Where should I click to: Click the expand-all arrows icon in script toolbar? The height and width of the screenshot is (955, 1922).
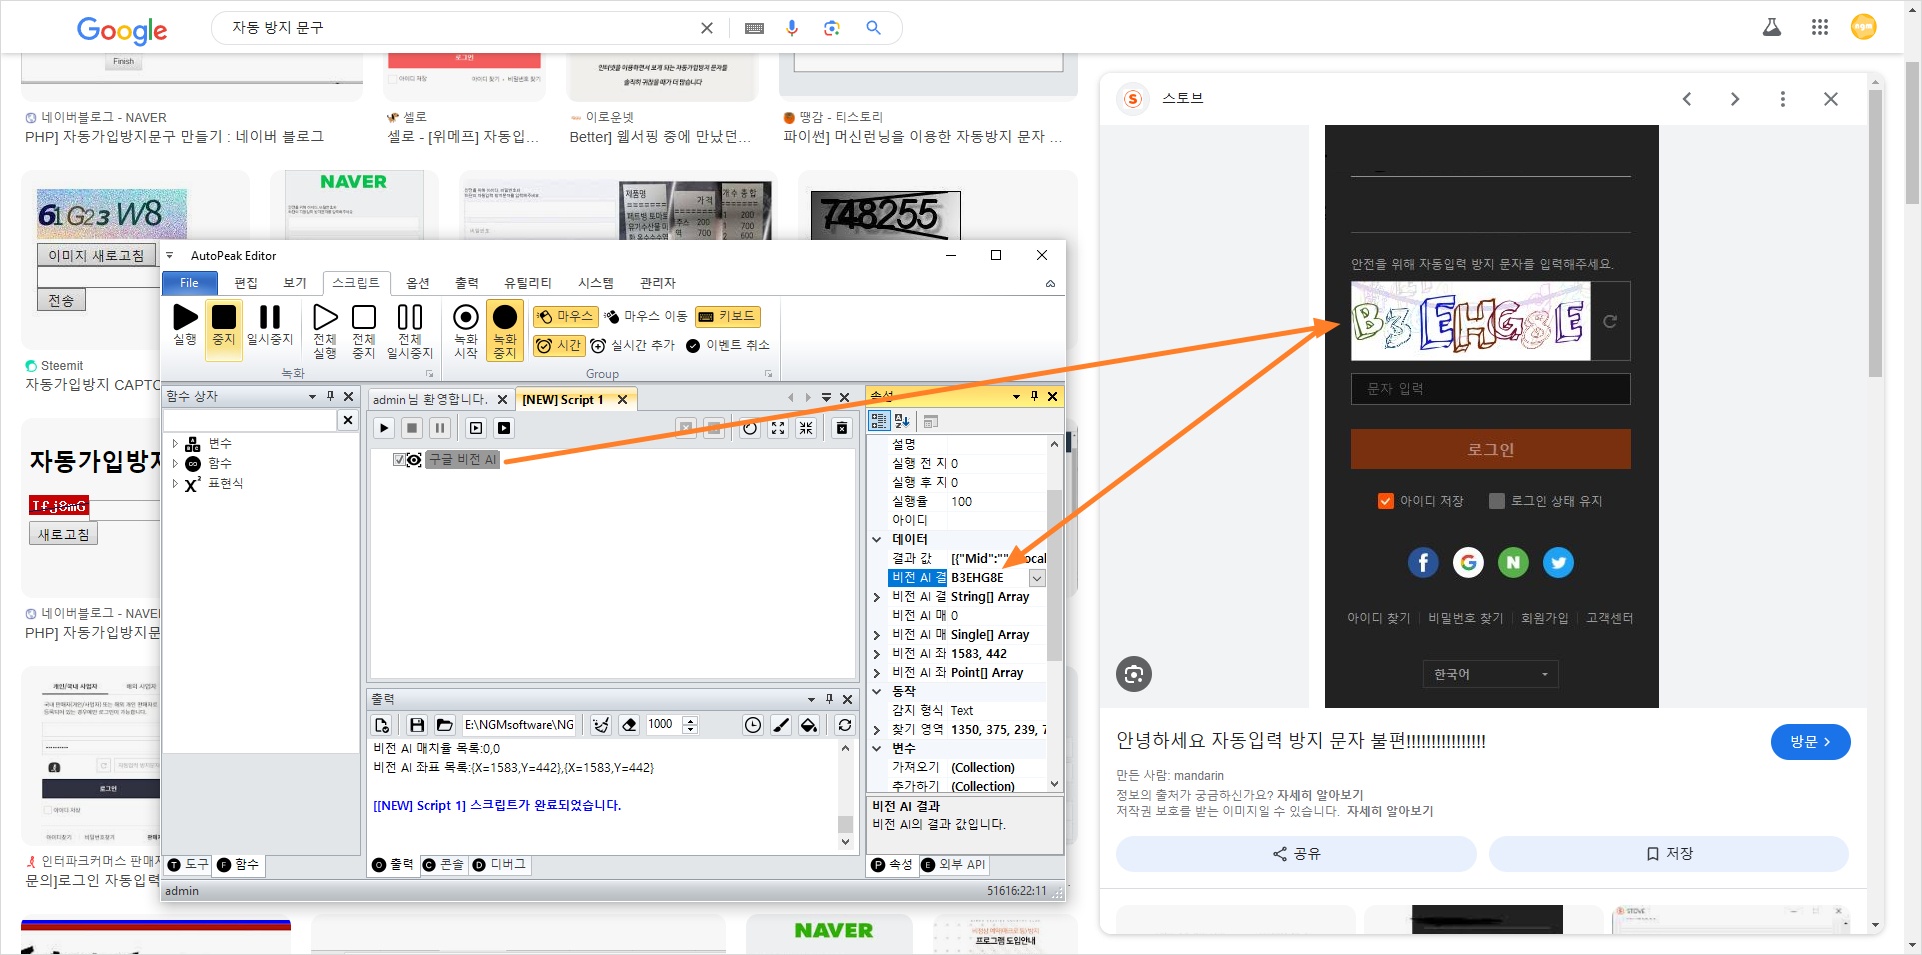[x=778, y=428]
